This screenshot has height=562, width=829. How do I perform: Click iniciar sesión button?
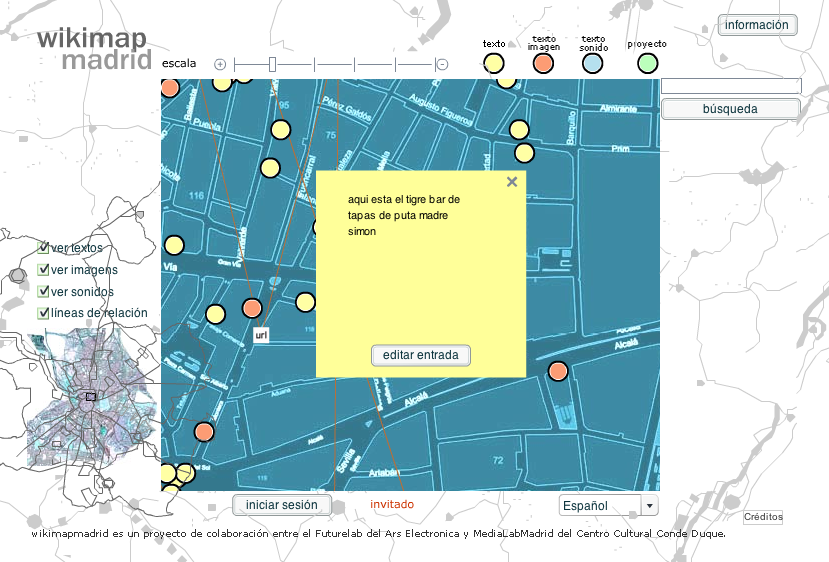(282, 505)
